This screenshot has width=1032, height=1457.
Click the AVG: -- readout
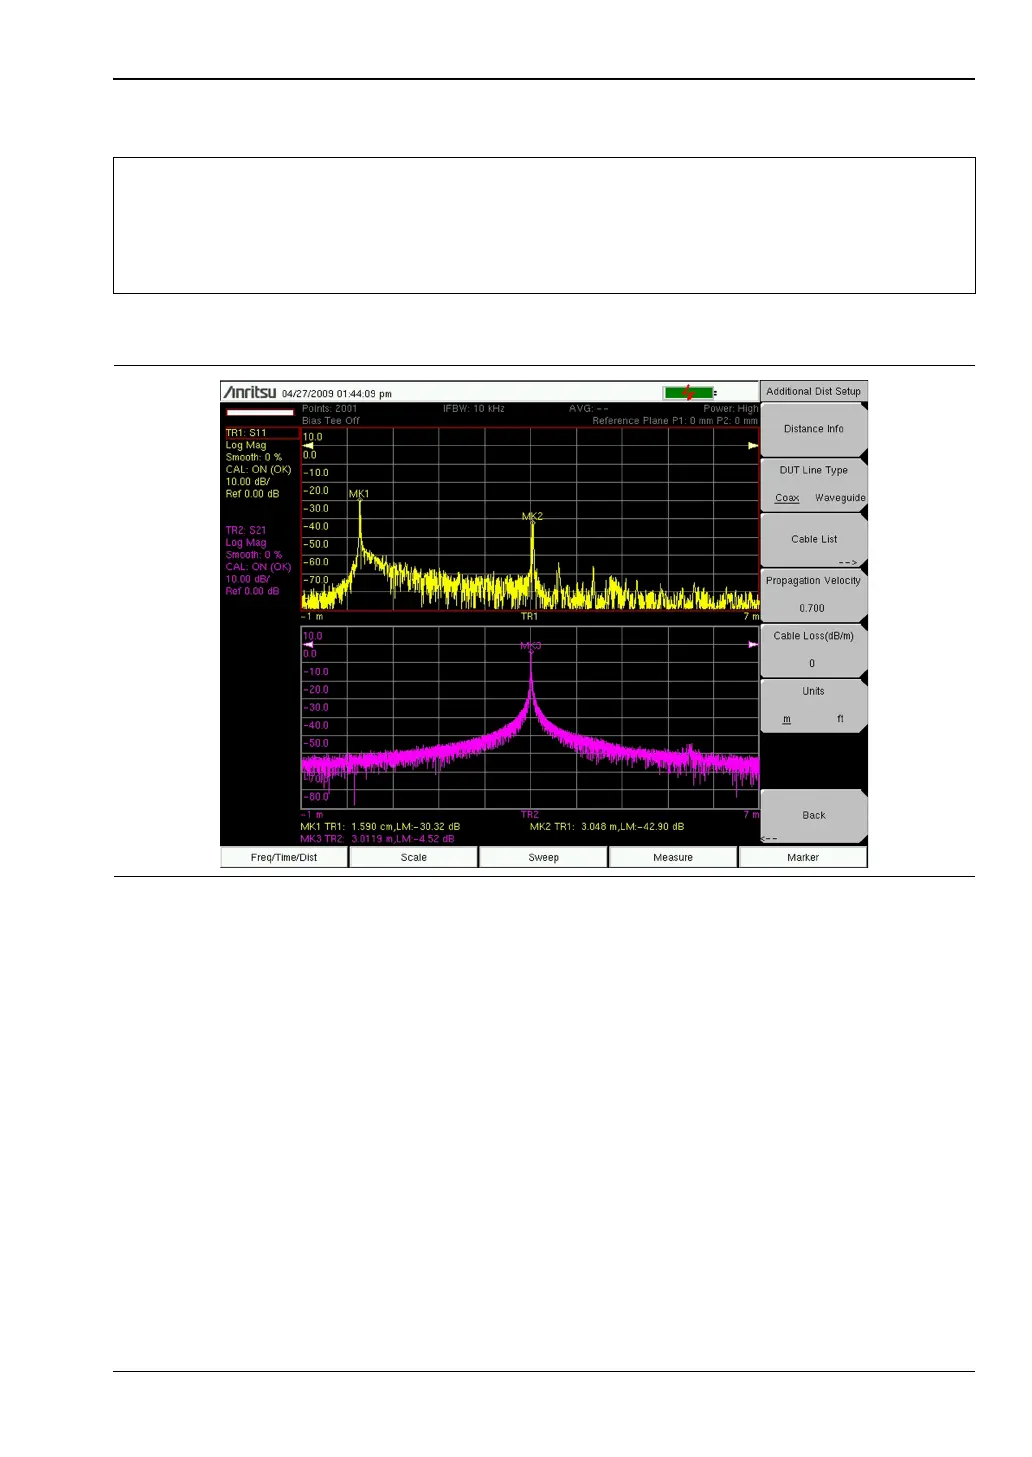(589, 409)
